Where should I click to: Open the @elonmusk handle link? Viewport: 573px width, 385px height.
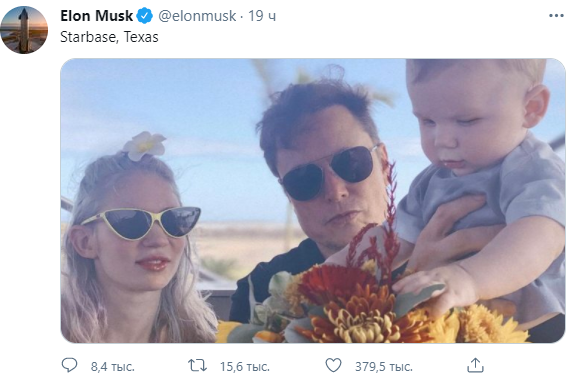[197, 16]
